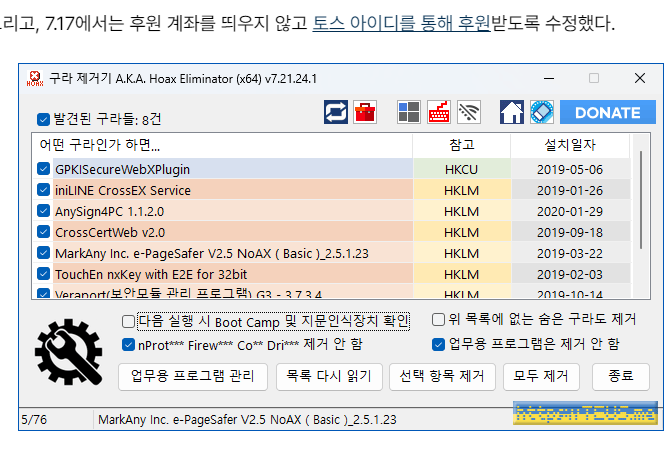Sort by 설치일자 column header
This screenshot has height=450, width=665.
pos(570,145)
